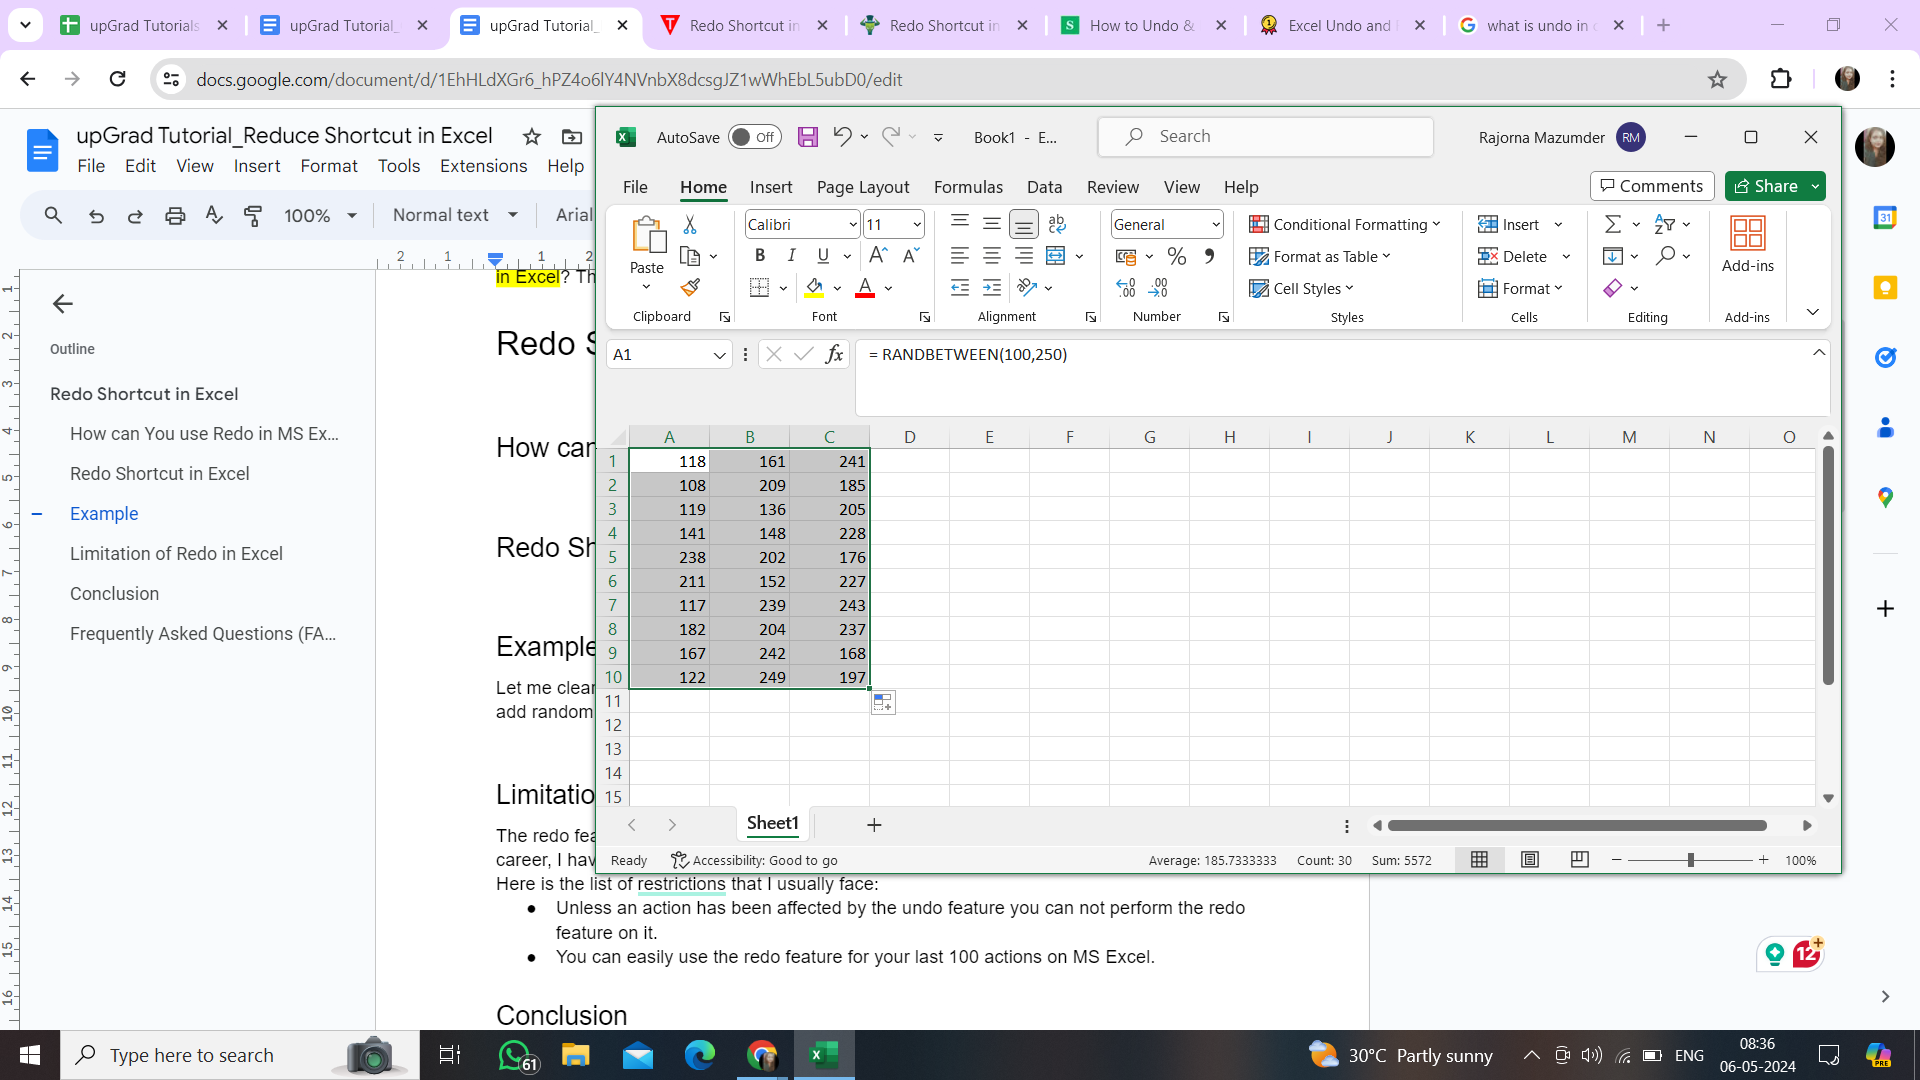
Task: Click Google Docs spelling check icon
Action: click(x=214, y=215)
